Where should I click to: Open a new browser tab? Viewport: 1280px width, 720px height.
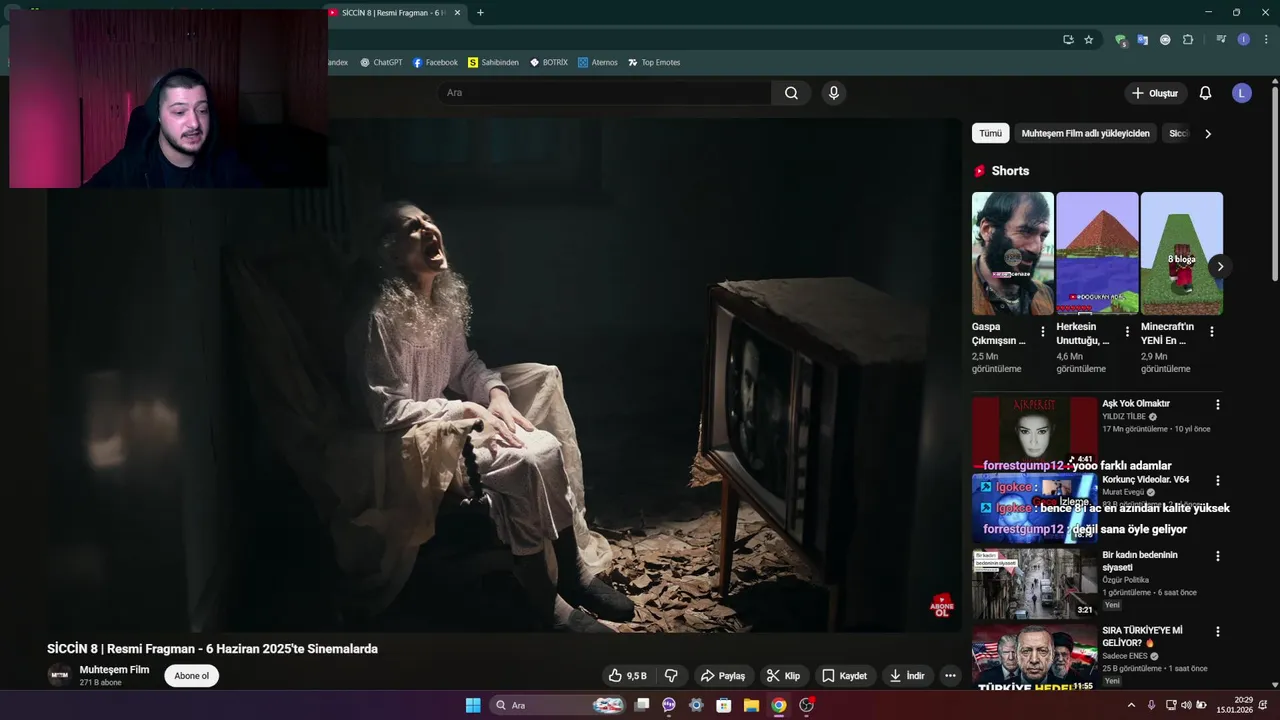point(480,13)
